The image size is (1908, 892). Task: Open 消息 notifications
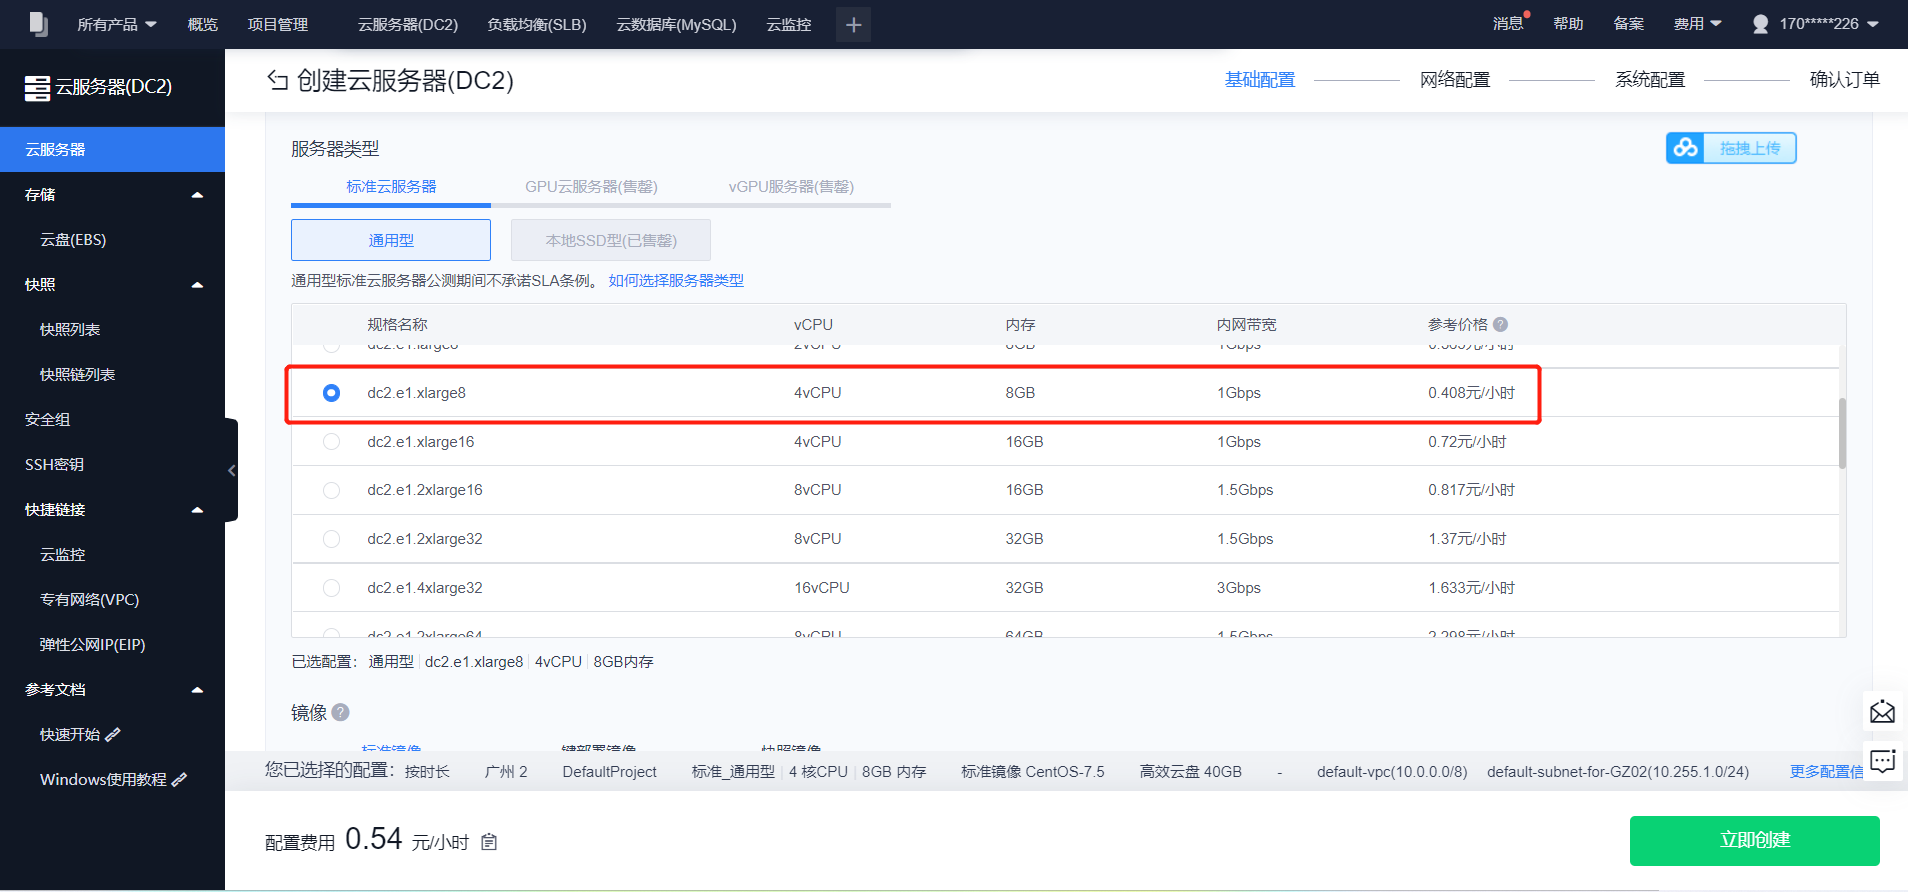tap(1508, 24)
